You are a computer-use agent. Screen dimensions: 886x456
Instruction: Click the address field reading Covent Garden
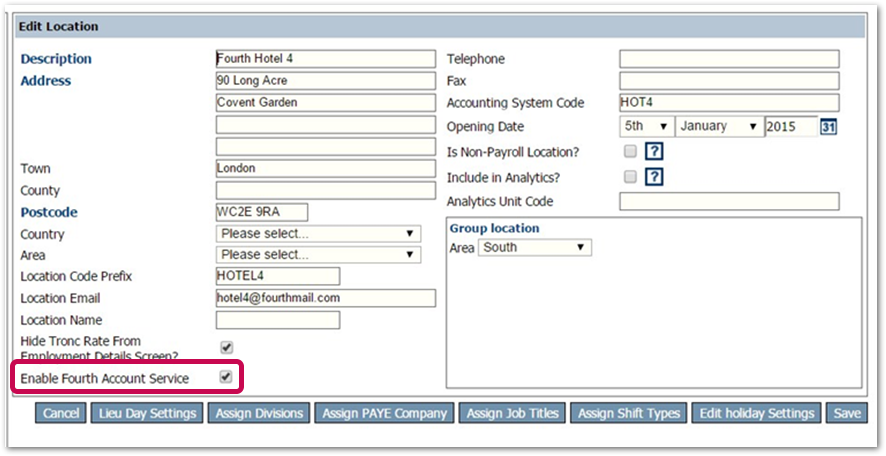tap(325, 103)
